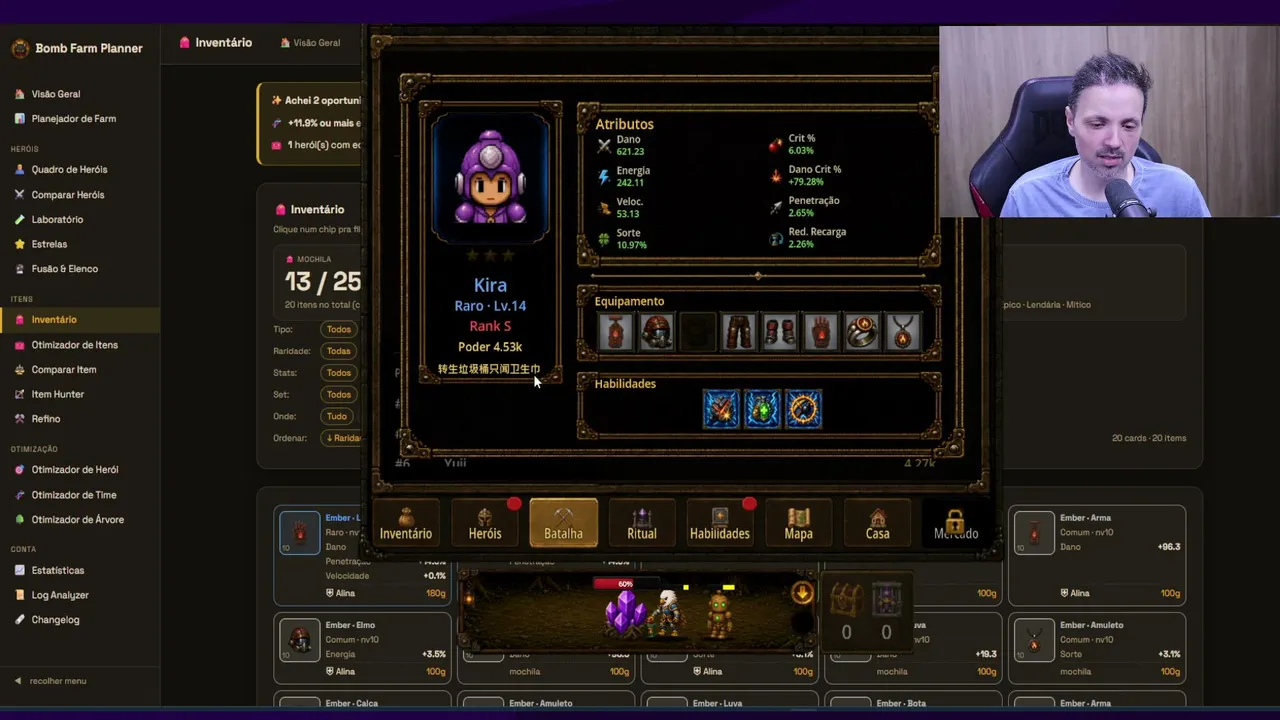The height and width of the screenshot is (720, 1280).
Task: Select the Set filter chip Todos
Action: point(339,395)
